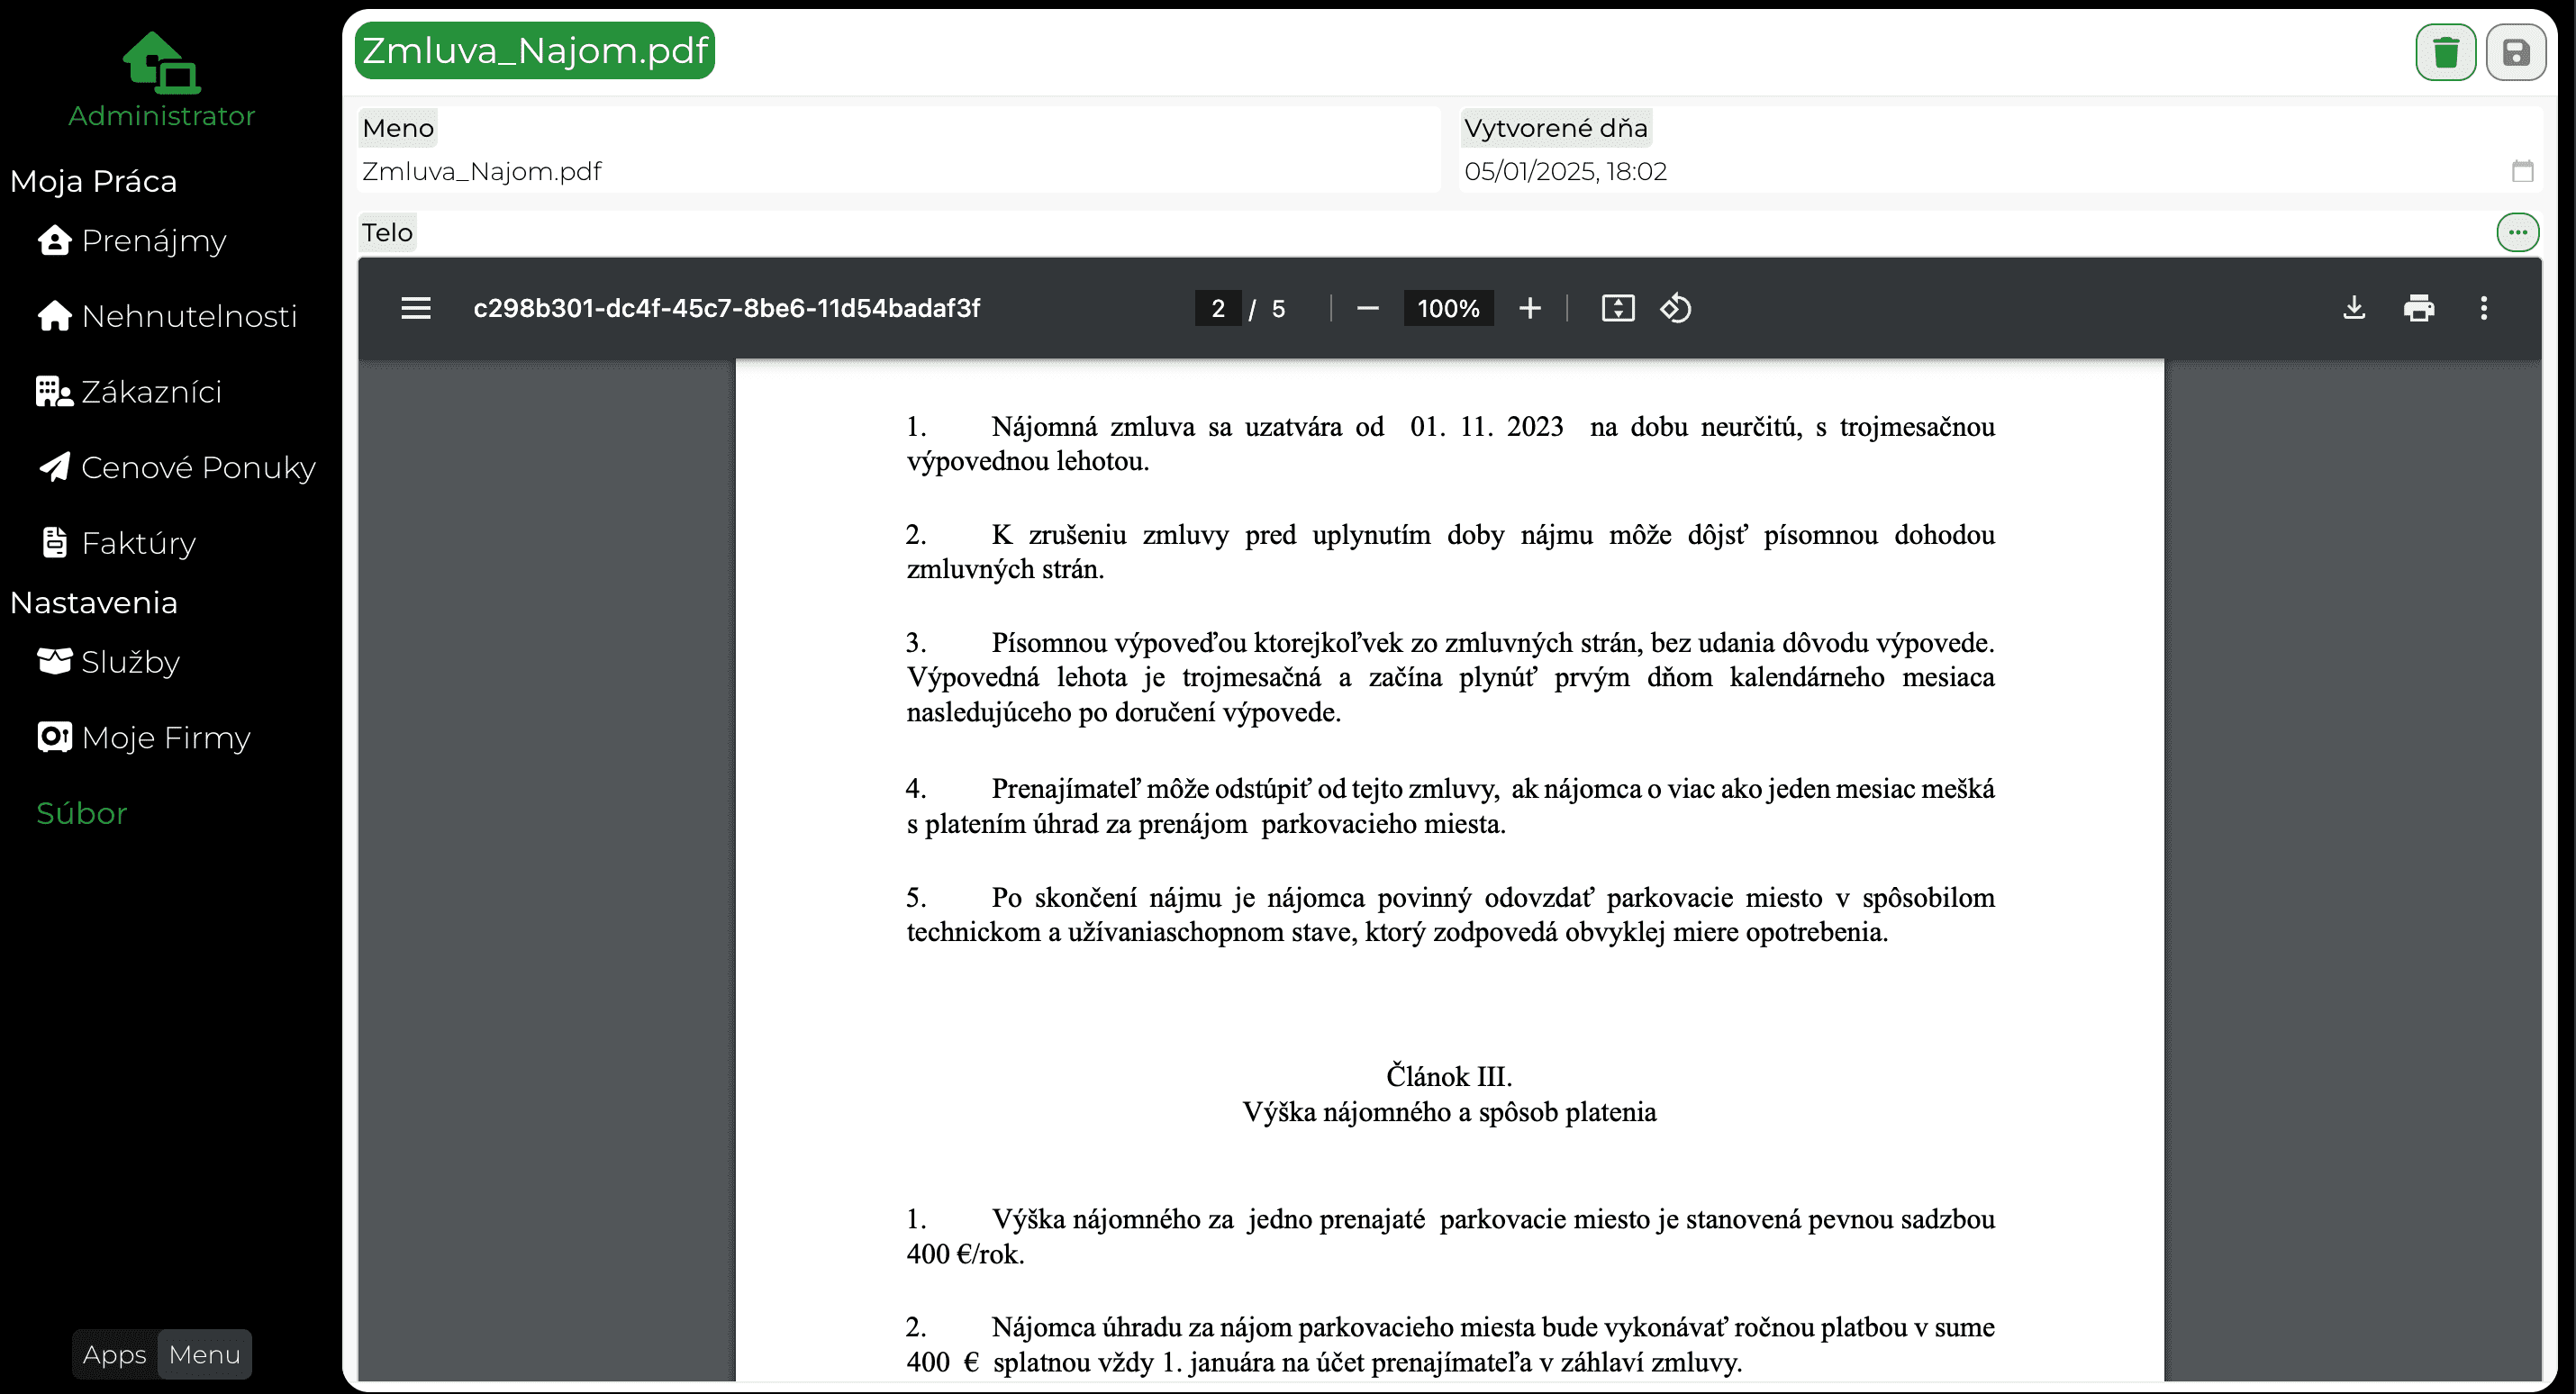Open the calendar picker for Vytvorené dňa

tap(2522, 171)
